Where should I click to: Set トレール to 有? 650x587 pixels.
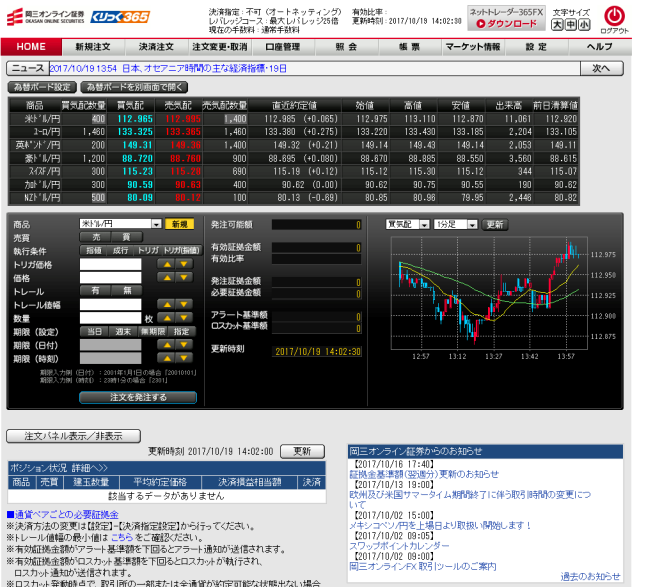coord(96,291)
